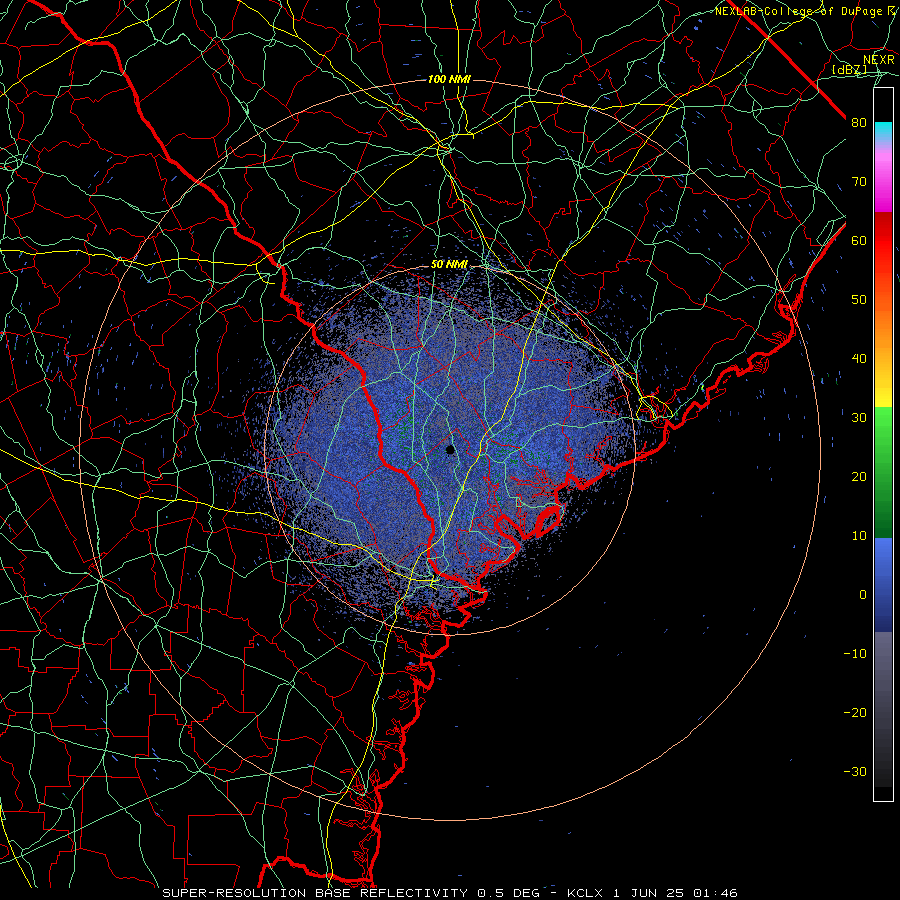Click the 'KCLX' station identifier in the caption
The height and width of the screenshot is (900, 900).
(x=585, y=893)
